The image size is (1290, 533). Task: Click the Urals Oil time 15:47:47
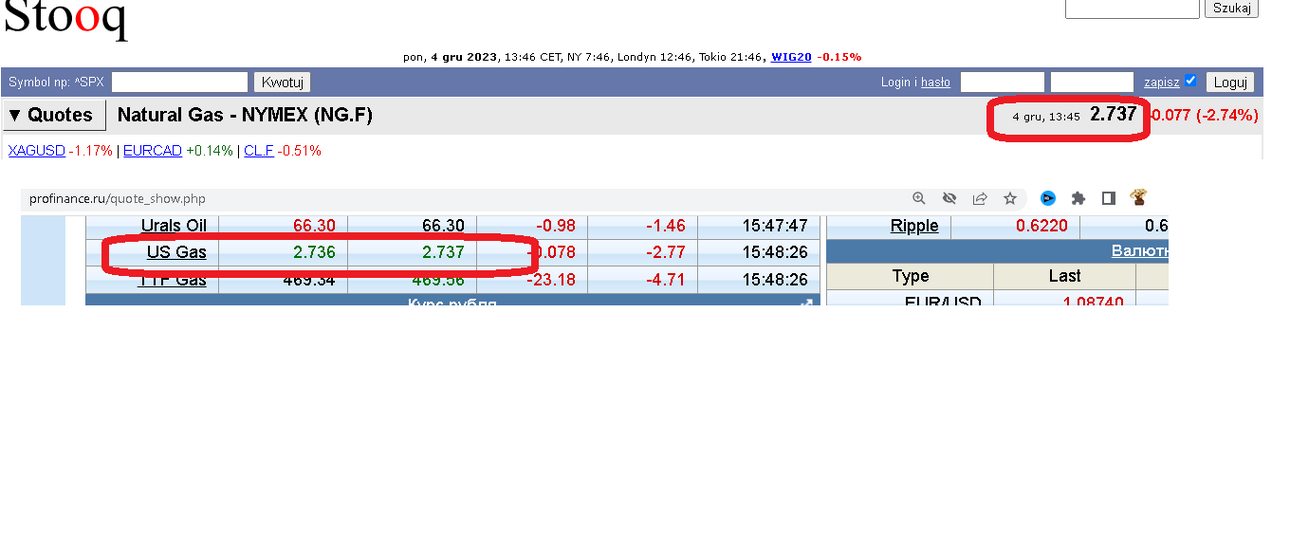pyautogui.click(x=775, y=226)
